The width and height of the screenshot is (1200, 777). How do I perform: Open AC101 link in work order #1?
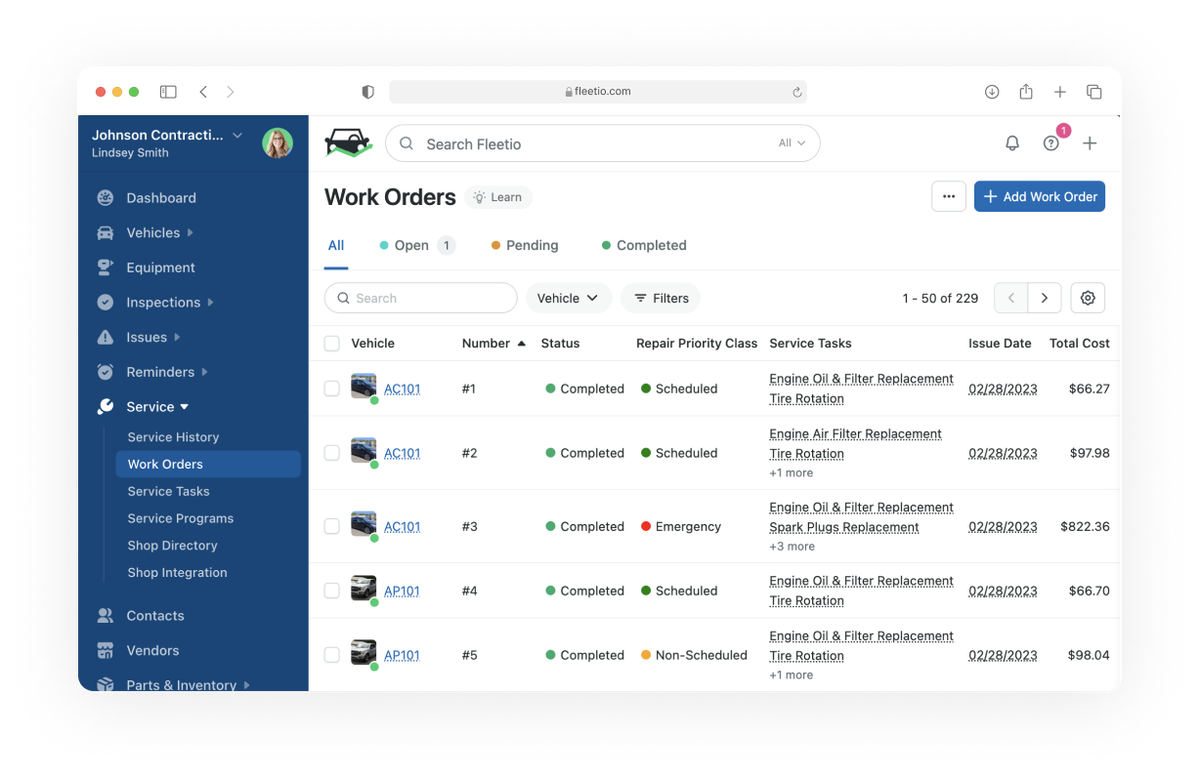[x=402, y=389]
